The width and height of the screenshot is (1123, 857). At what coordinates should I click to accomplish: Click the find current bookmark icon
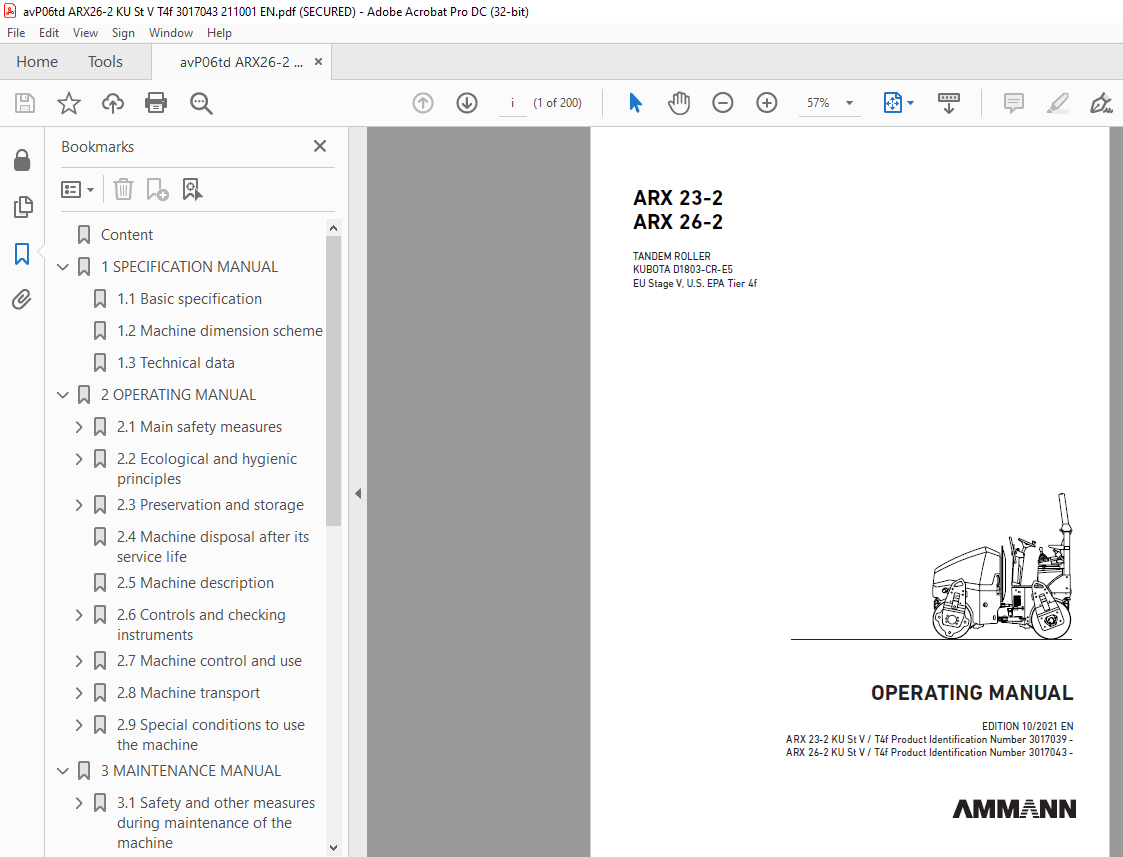tap(192, 190)
